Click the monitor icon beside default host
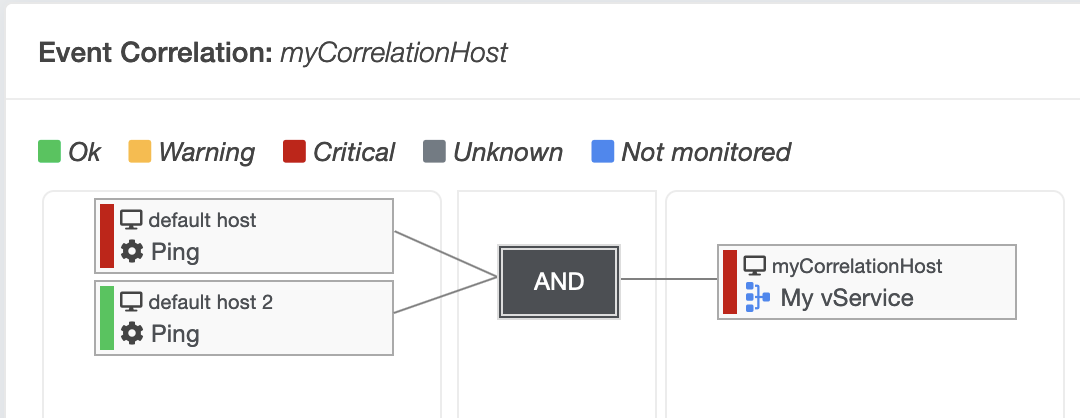The image size is (1080, 418). 131,220
